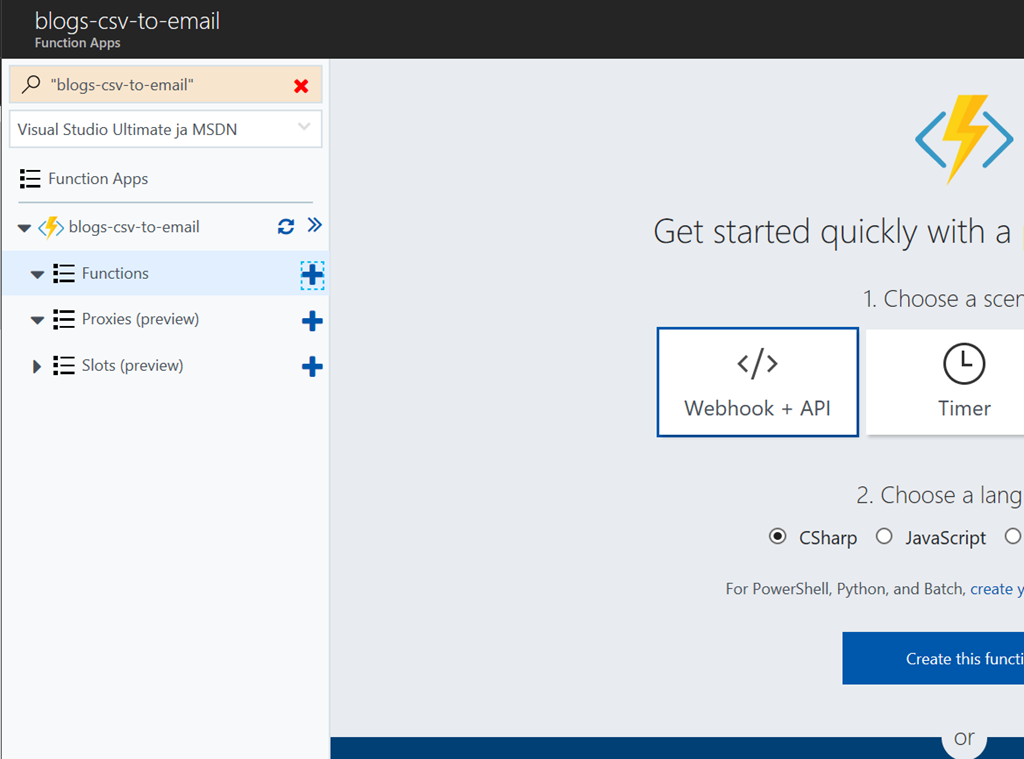This screenshot has width=1024, height=759.
Task: Expand the Slots (preview) node arrow
Action: point(37,366)
